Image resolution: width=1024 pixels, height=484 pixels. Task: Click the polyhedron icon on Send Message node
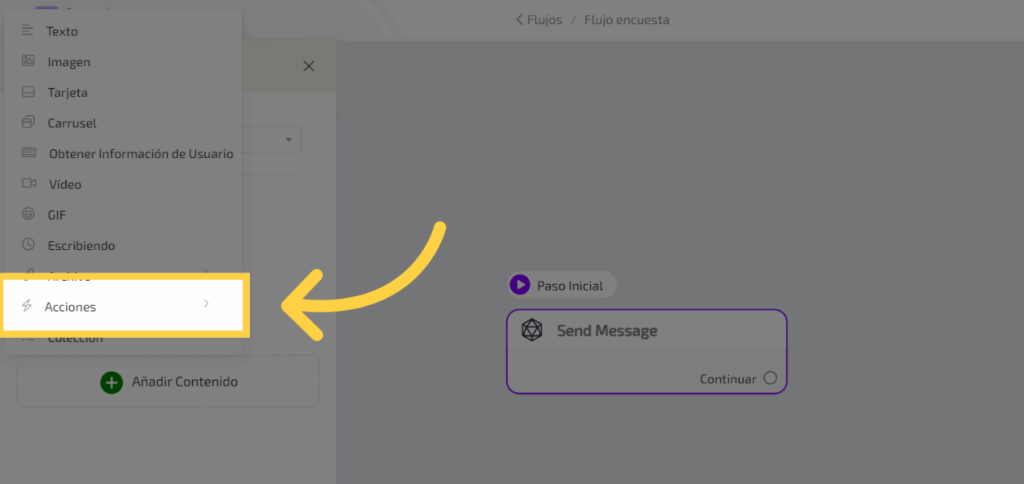(x=533, y=331)
